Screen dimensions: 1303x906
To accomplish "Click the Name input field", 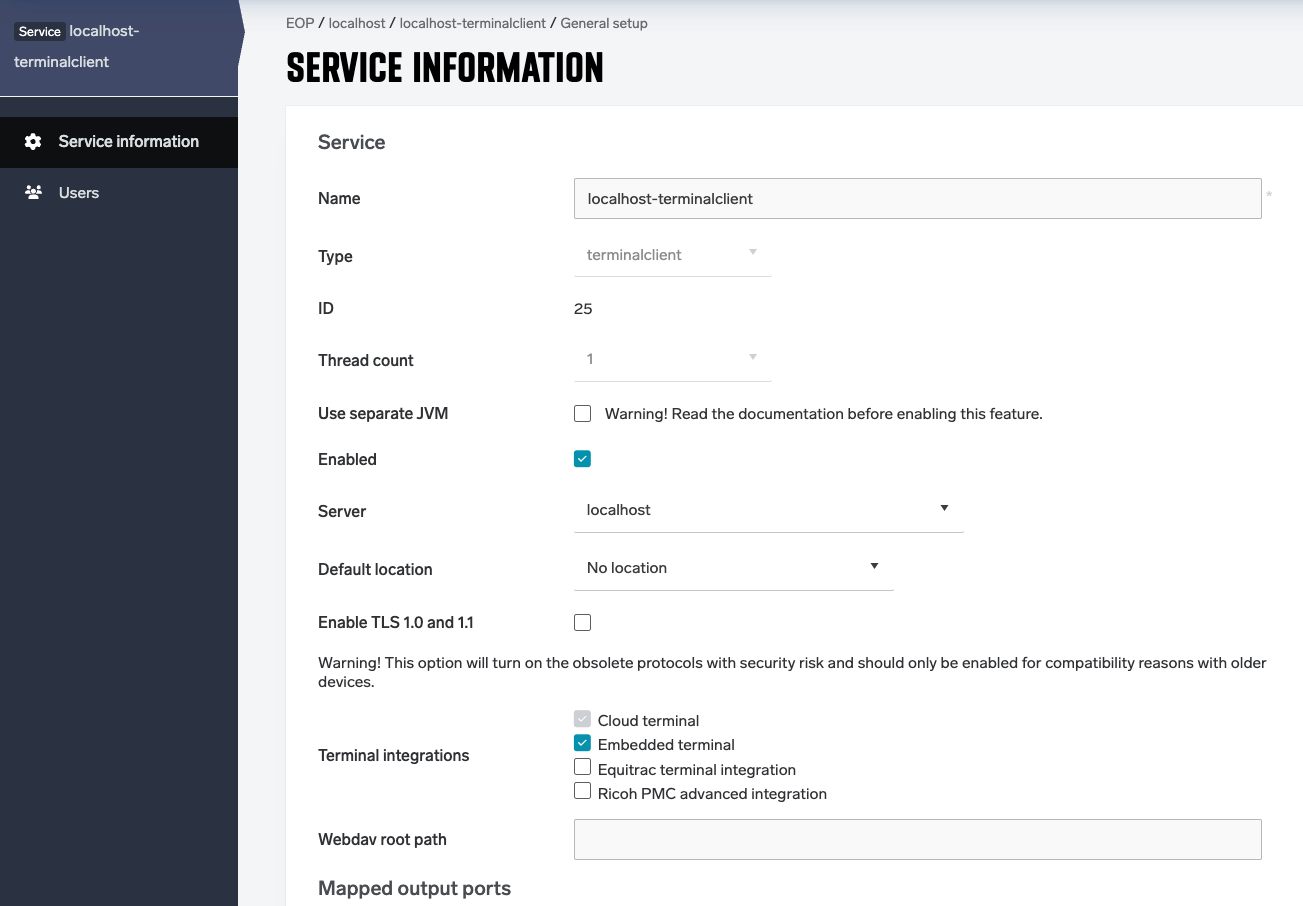I will pyautogui.click(x=917, y=199).
